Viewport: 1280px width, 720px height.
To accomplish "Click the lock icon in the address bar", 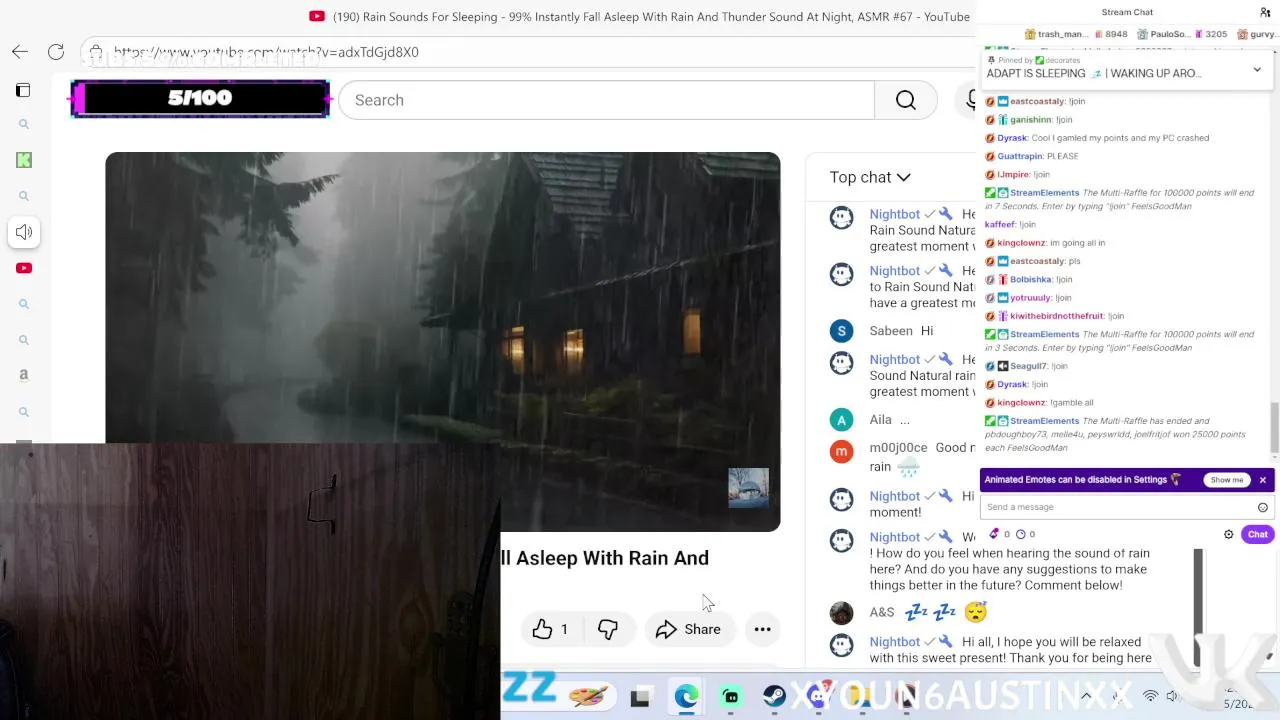I will coord(95,51).
